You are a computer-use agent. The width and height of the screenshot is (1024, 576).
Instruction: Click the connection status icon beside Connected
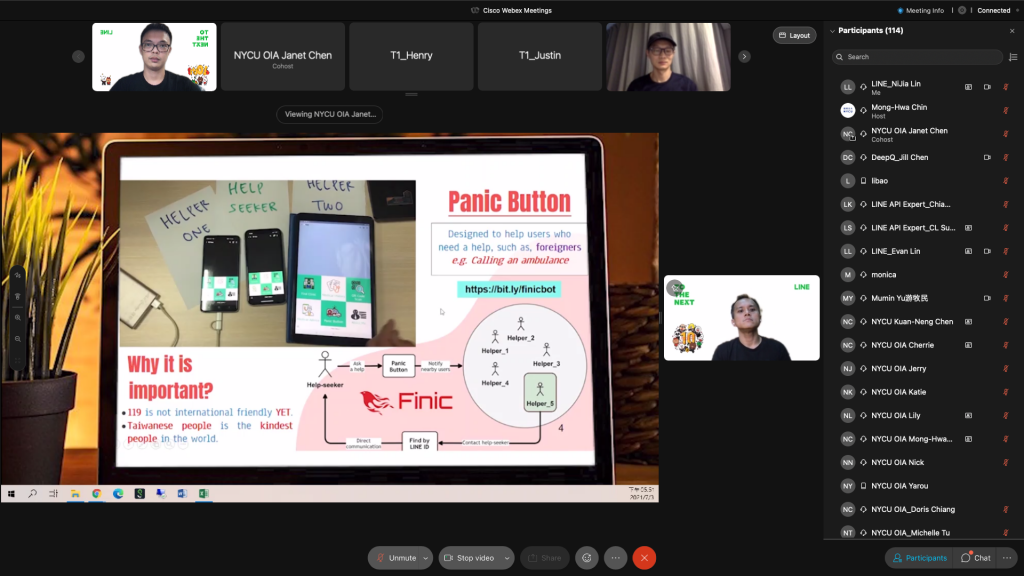click(962, 10)
